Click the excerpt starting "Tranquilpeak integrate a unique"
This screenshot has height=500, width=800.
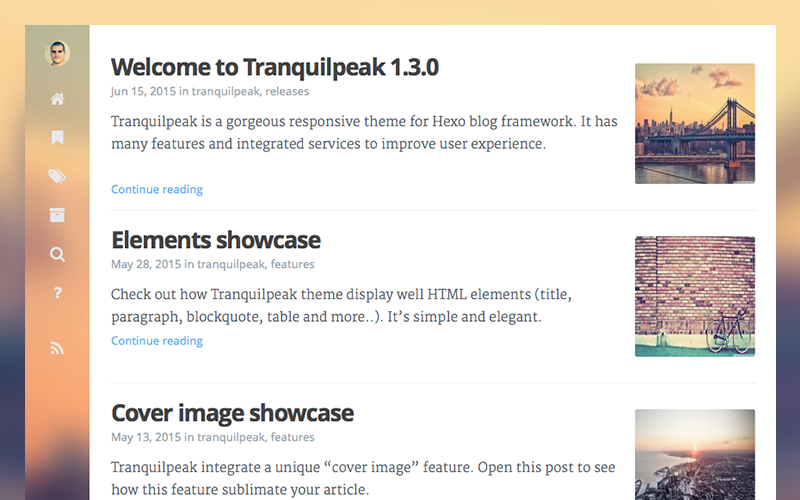pos(363,479)
